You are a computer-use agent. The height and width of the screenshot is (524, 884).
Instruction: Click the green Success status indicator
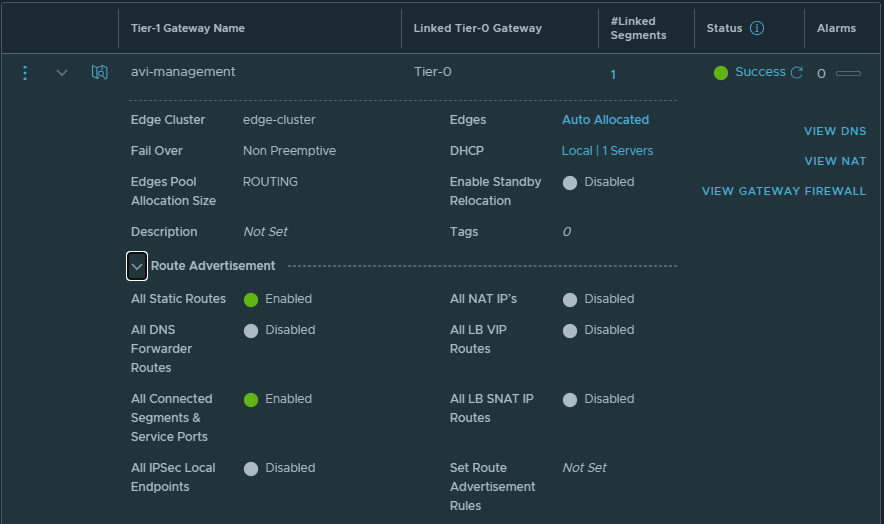click(721, 73)
